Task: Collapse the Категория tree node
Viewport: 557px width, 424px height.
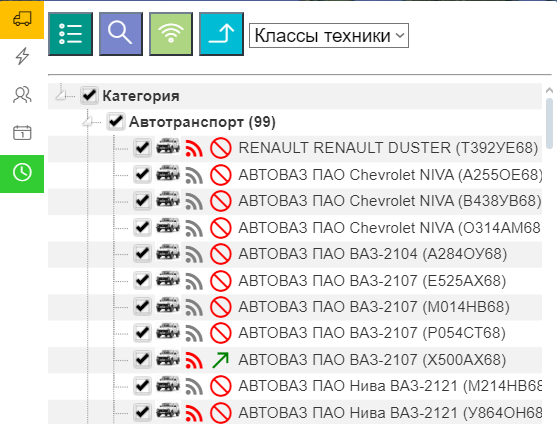Action: [x=61, y=95]
